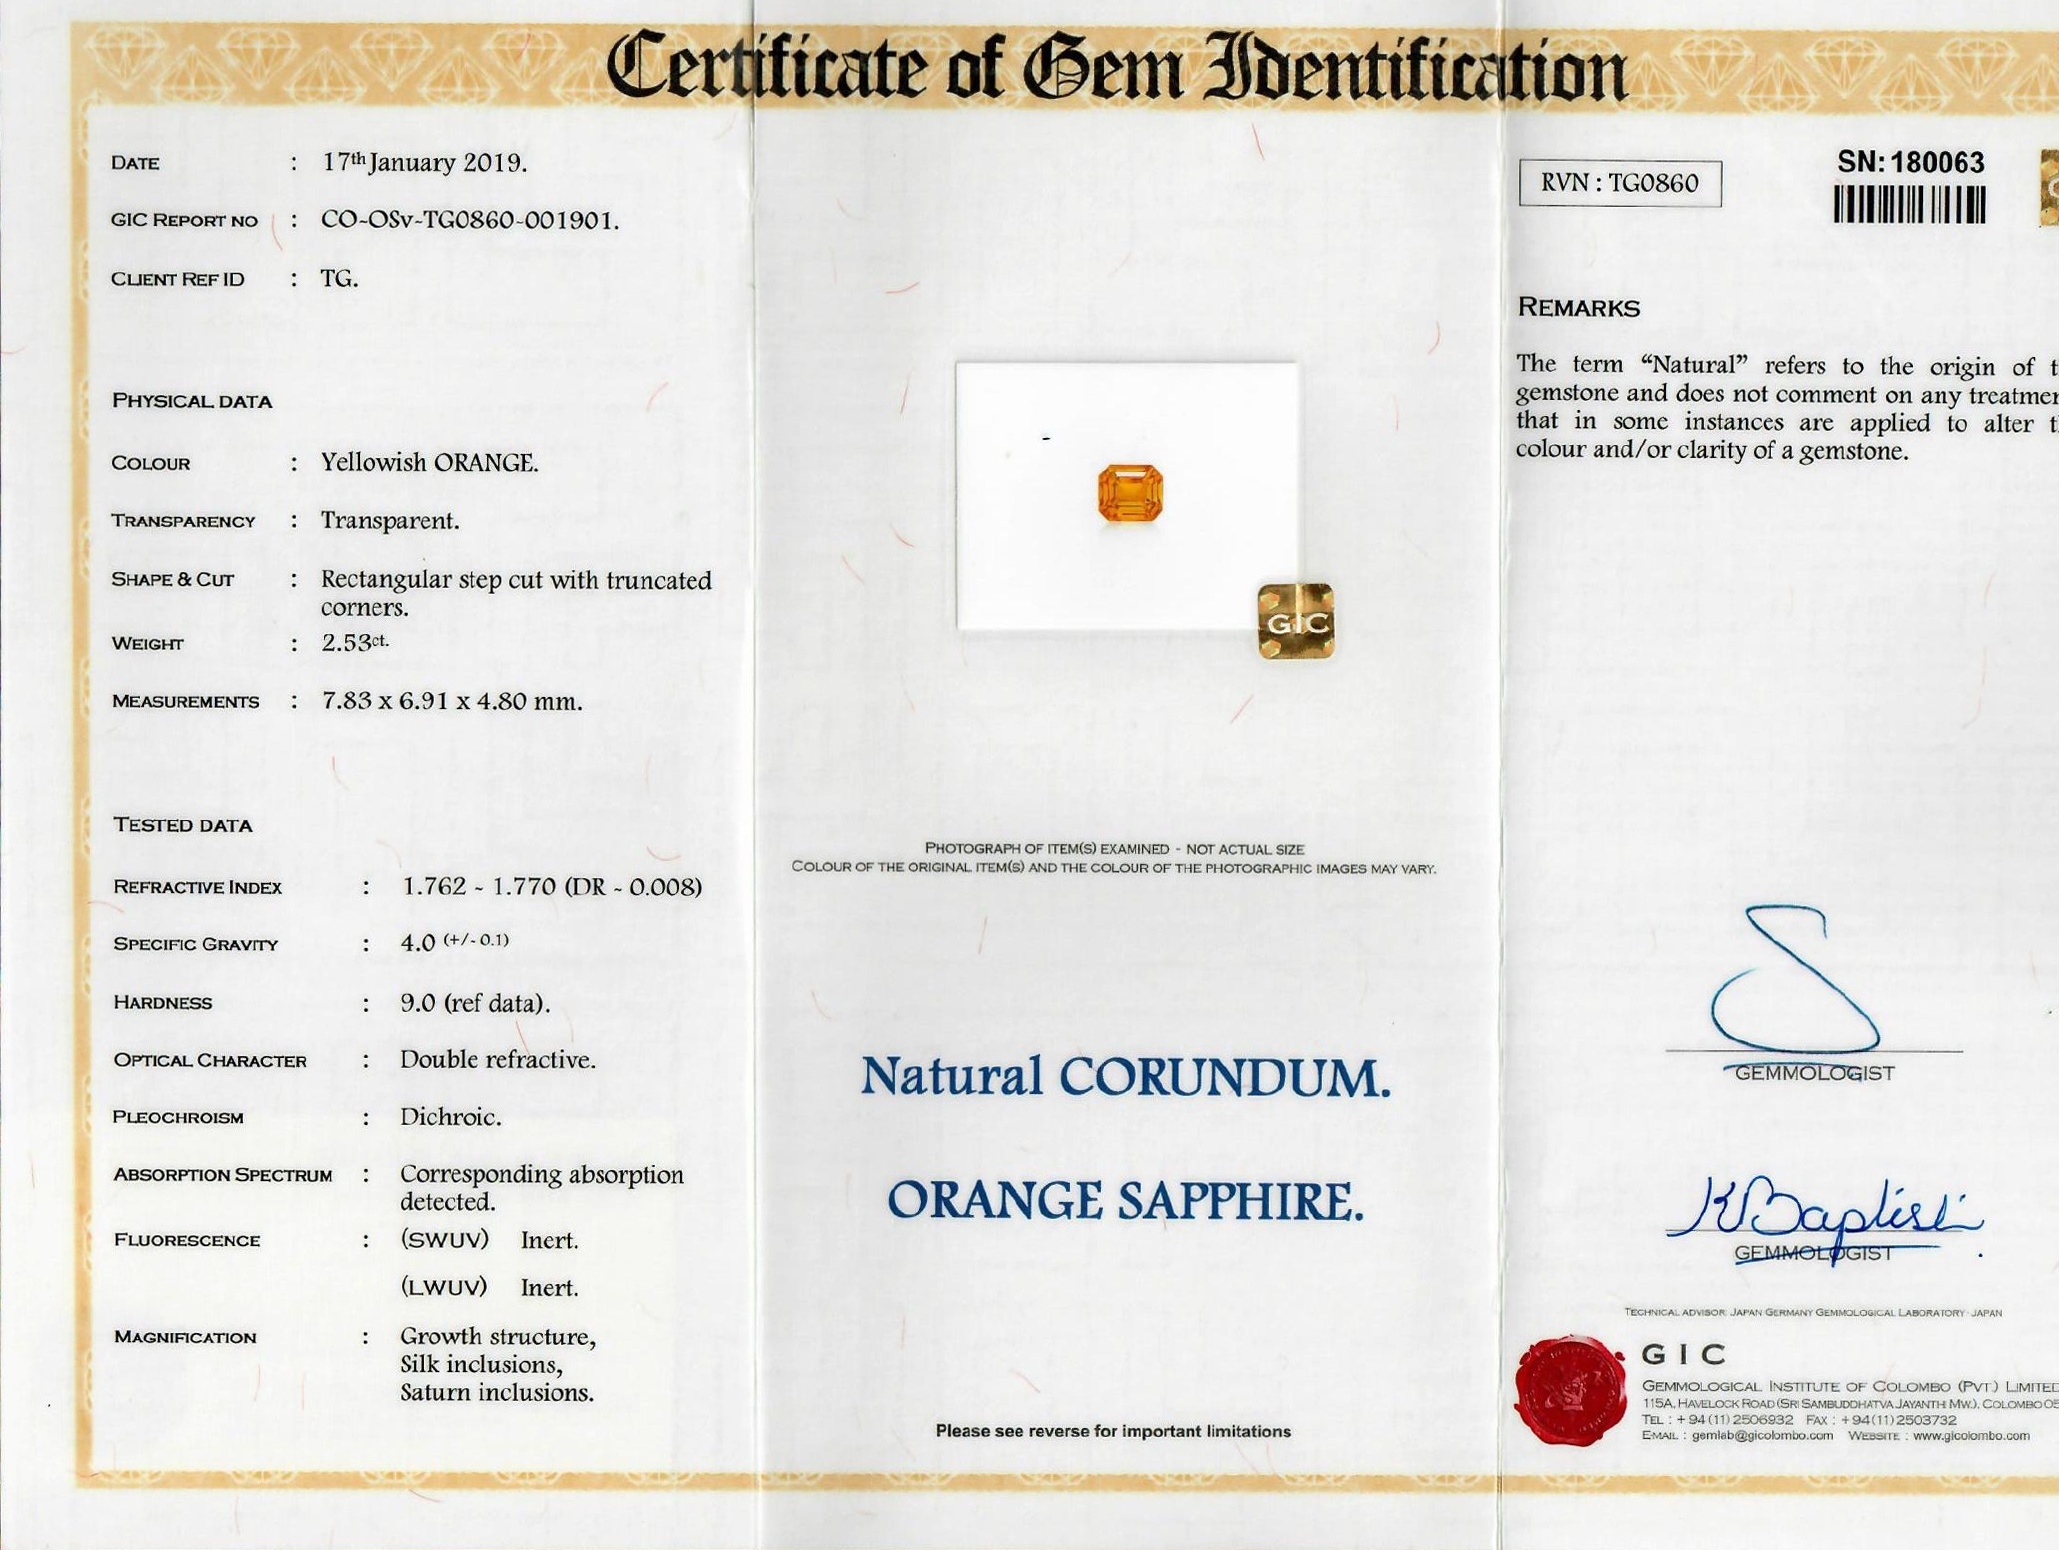Image resolution: width=2059 pixels, height=1550 pixels.
Task: Click the www.gicolombo.com website link
Action: 1970,1436
